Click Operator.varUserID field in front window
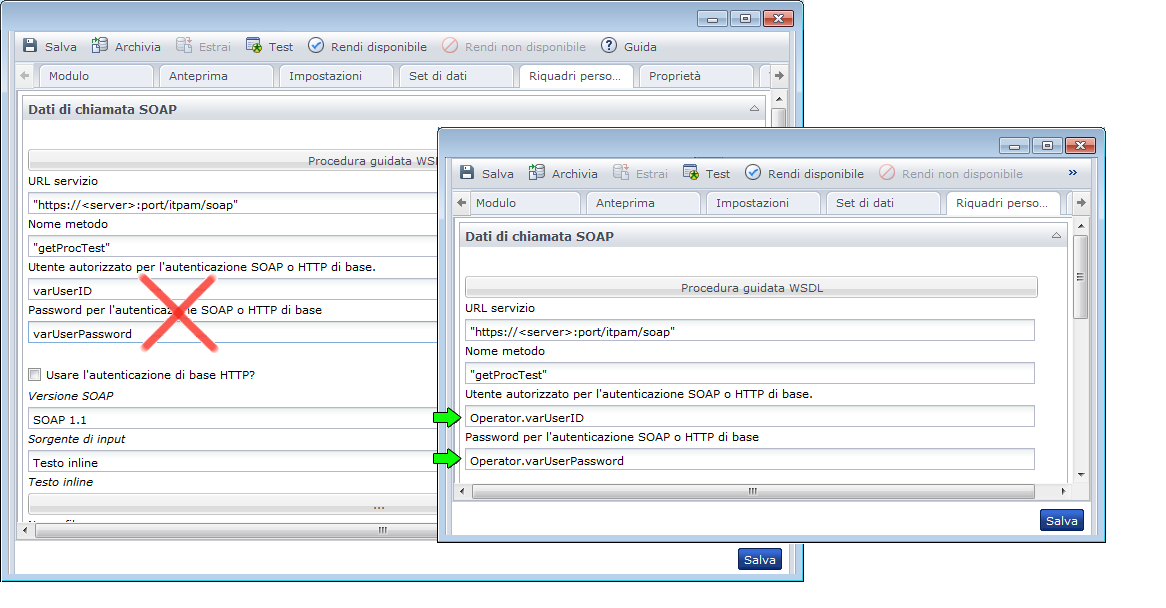1166x608 pixels. point(750,417)
